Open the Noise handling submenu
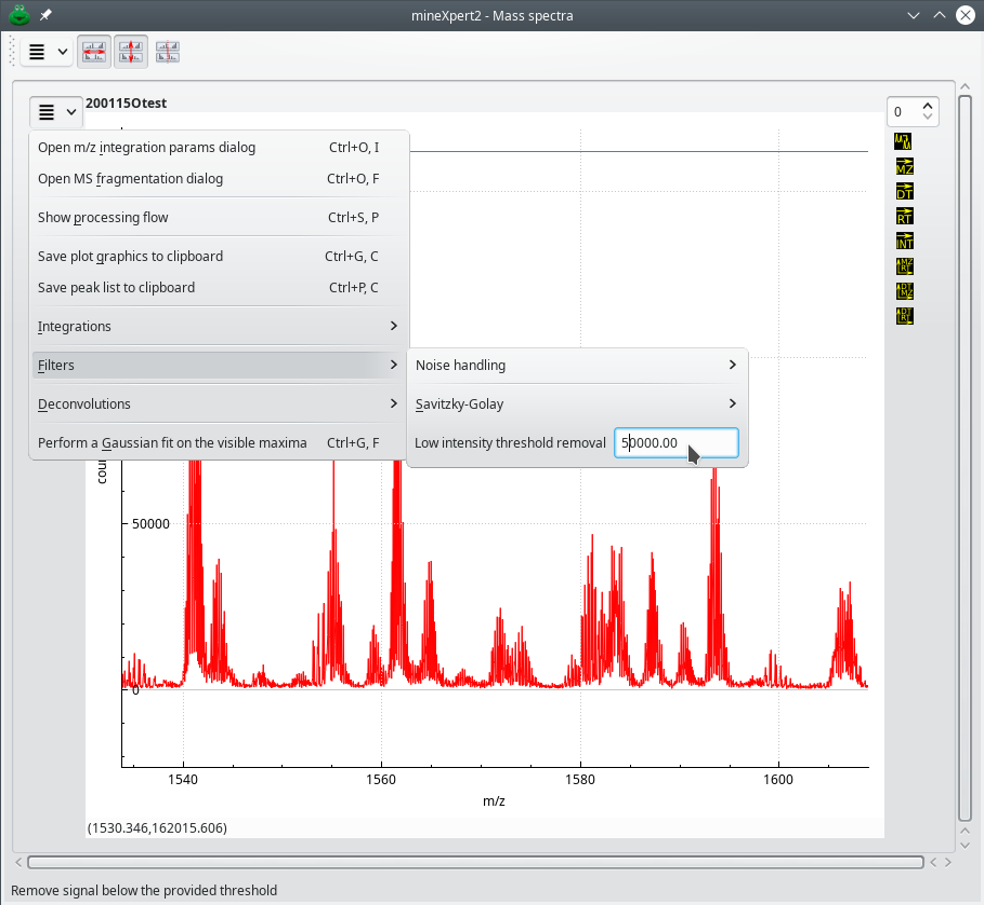Viewport: 984px width, 905px height. tap(576, 365)
